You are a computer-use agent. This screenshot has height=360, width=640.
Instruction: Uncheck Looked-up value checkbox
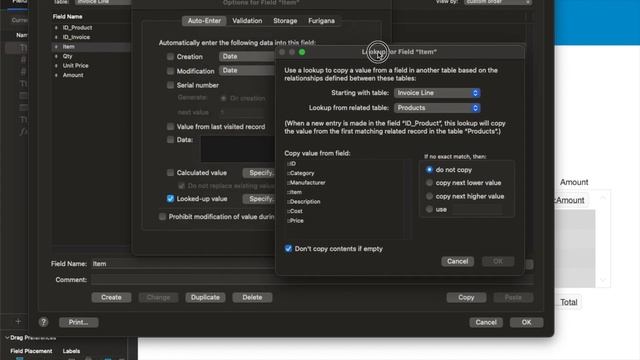[x=170, y=199]
